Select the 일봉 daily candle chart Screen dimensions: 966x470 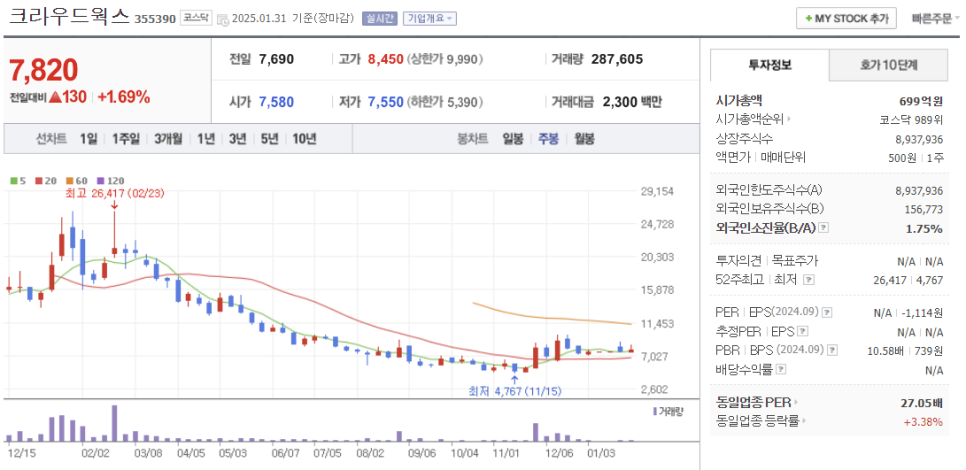[x=513, y=139]
